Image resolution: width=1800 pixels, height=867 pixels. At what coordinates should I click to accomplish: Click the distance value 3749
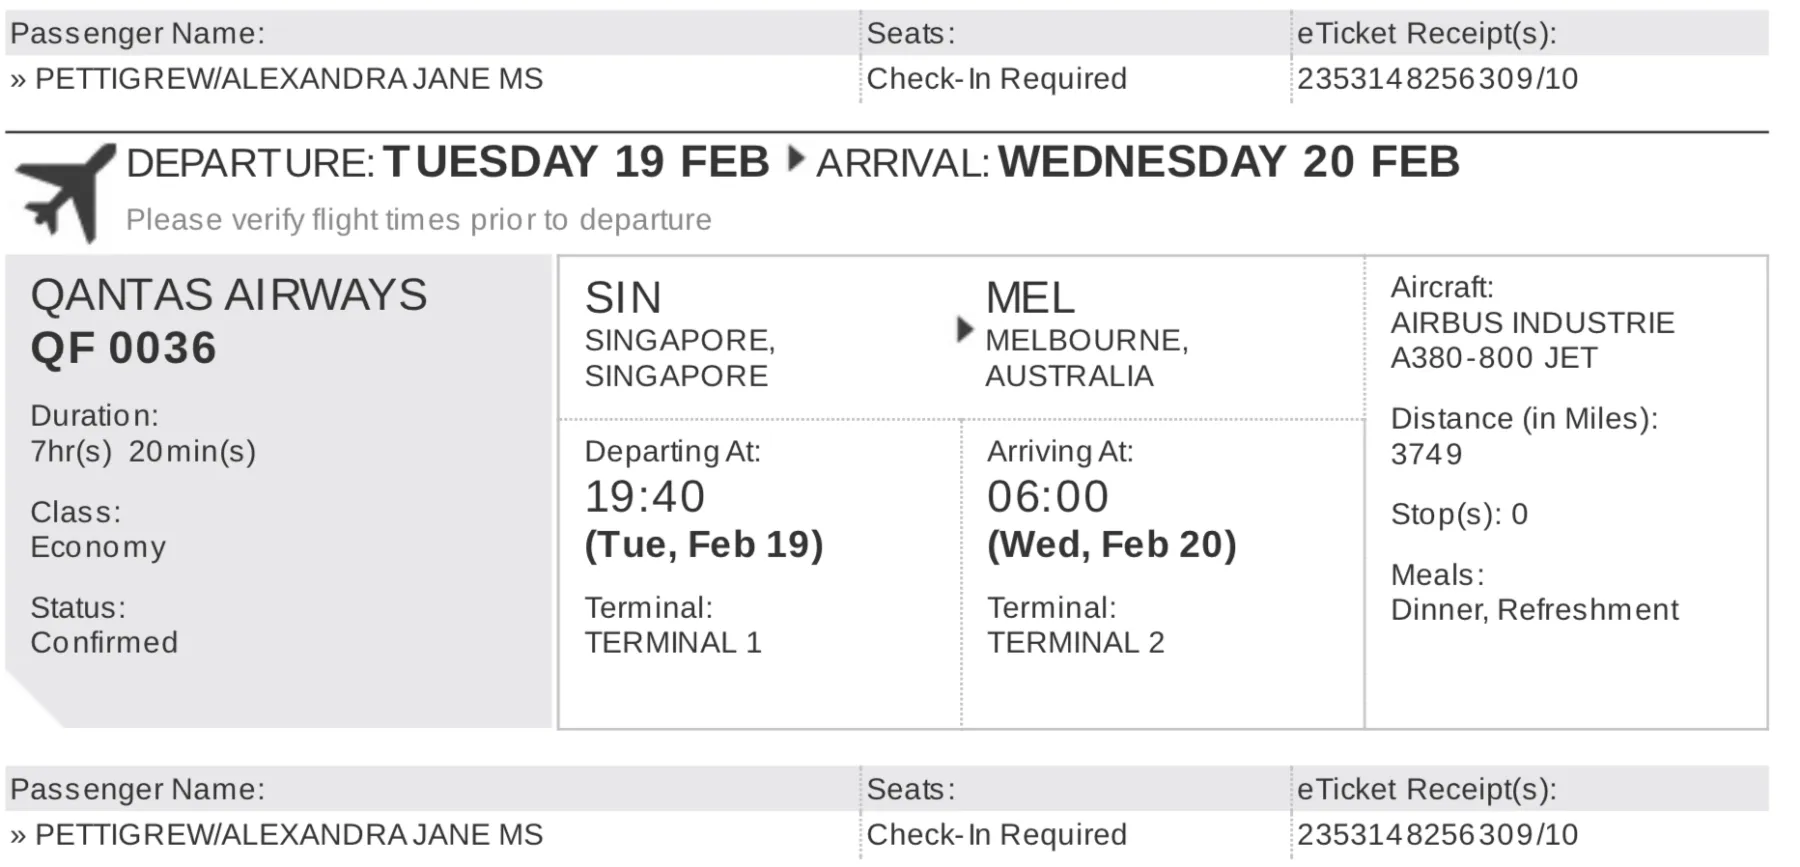(x=1427, y=454)
